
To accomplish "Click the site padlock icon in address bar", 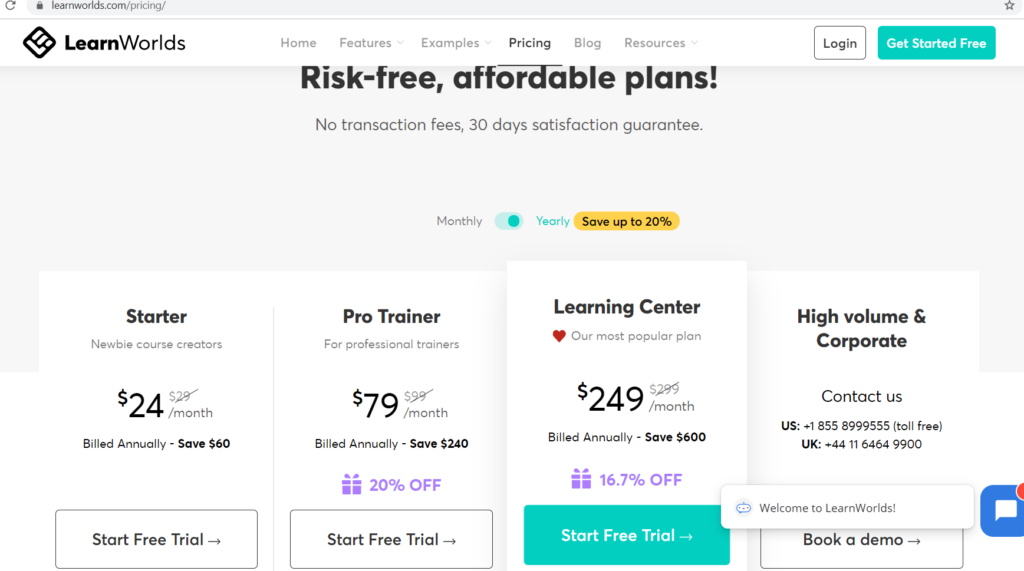I will point(39,5).
